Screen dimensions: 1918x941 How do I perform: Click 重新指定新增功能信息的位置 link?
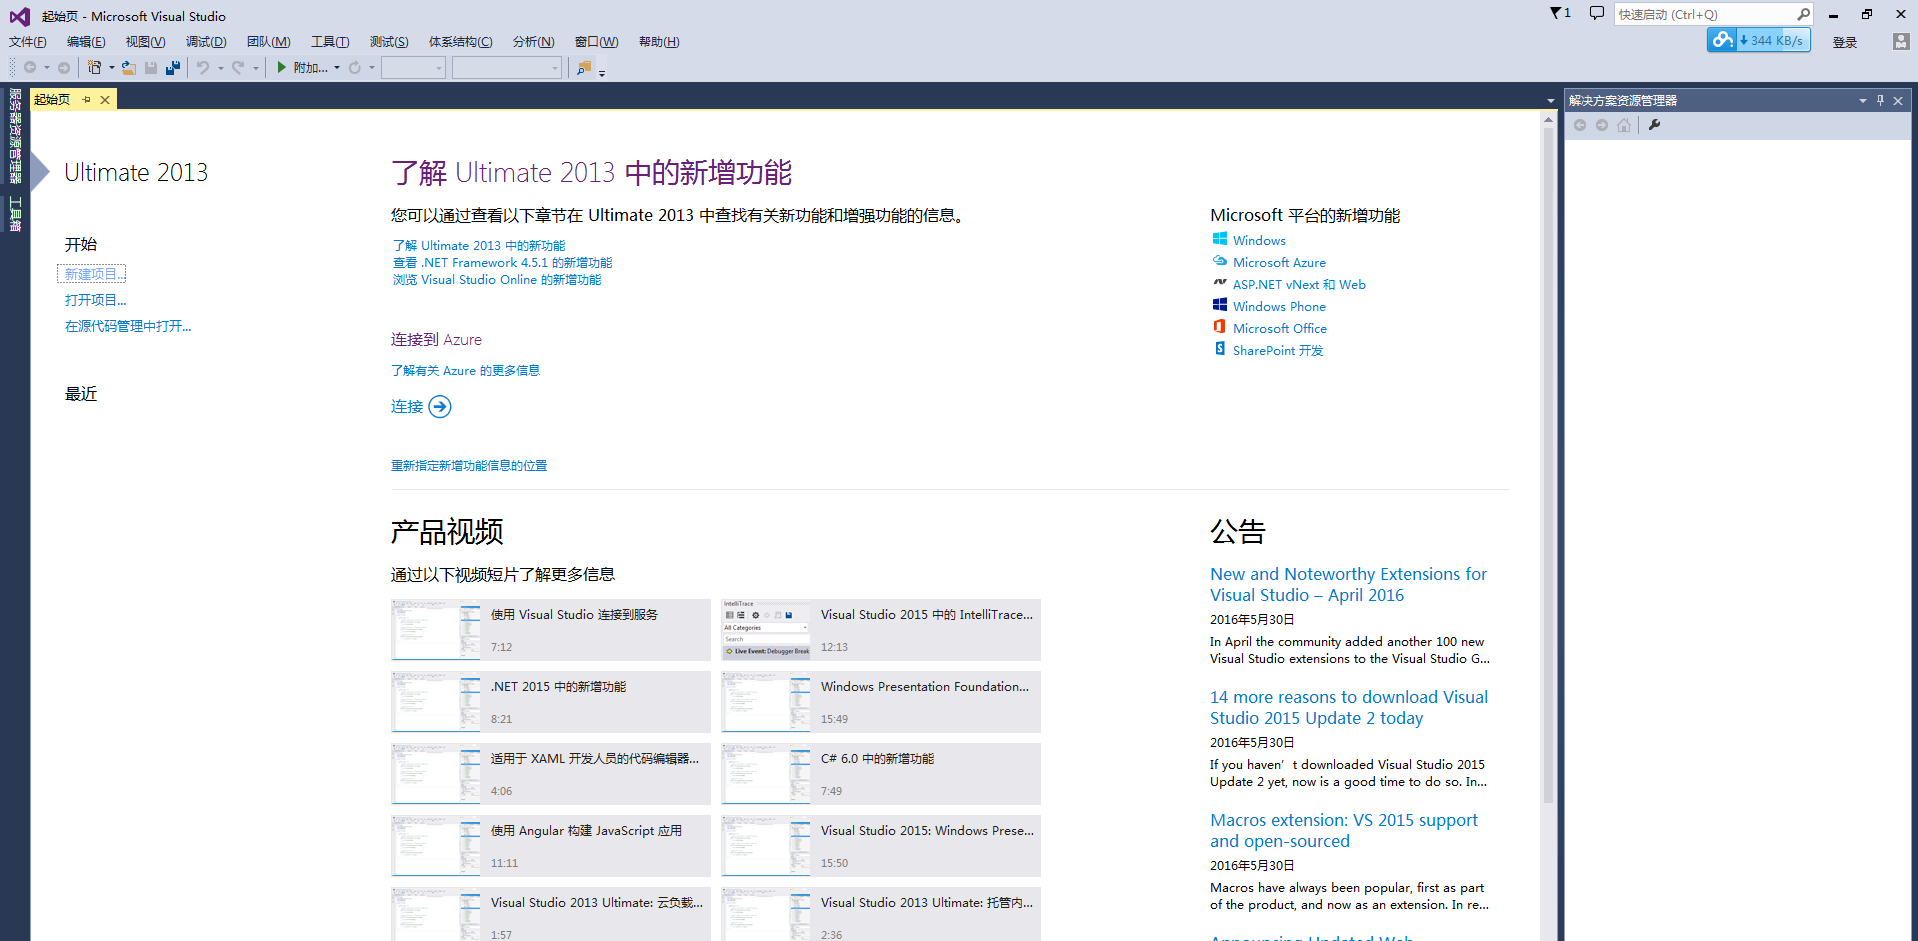coord(469,465)
